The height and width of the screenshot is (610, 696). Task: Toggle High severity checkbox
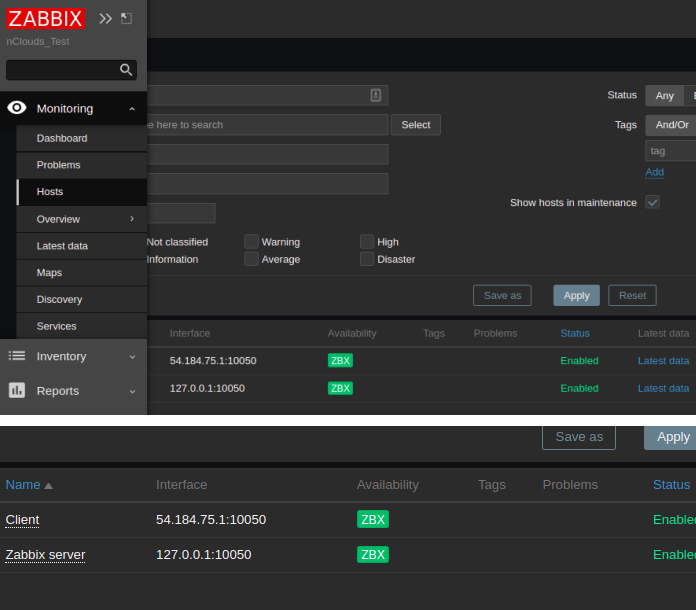point(367,242)
